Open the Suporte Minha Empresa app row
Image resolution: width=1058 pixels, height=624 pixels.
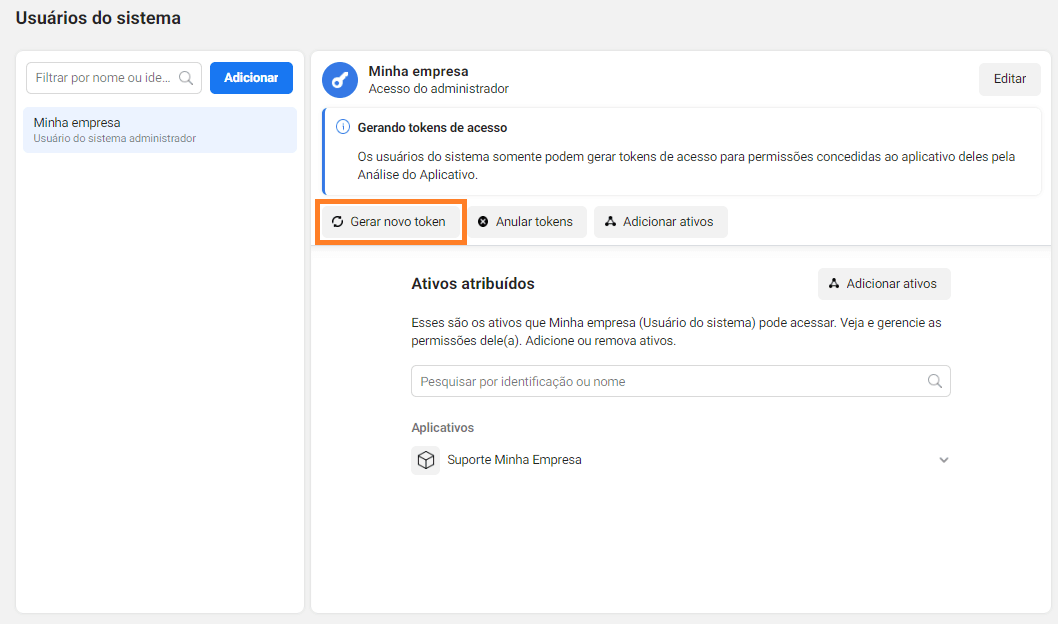[x=514, y=460]
